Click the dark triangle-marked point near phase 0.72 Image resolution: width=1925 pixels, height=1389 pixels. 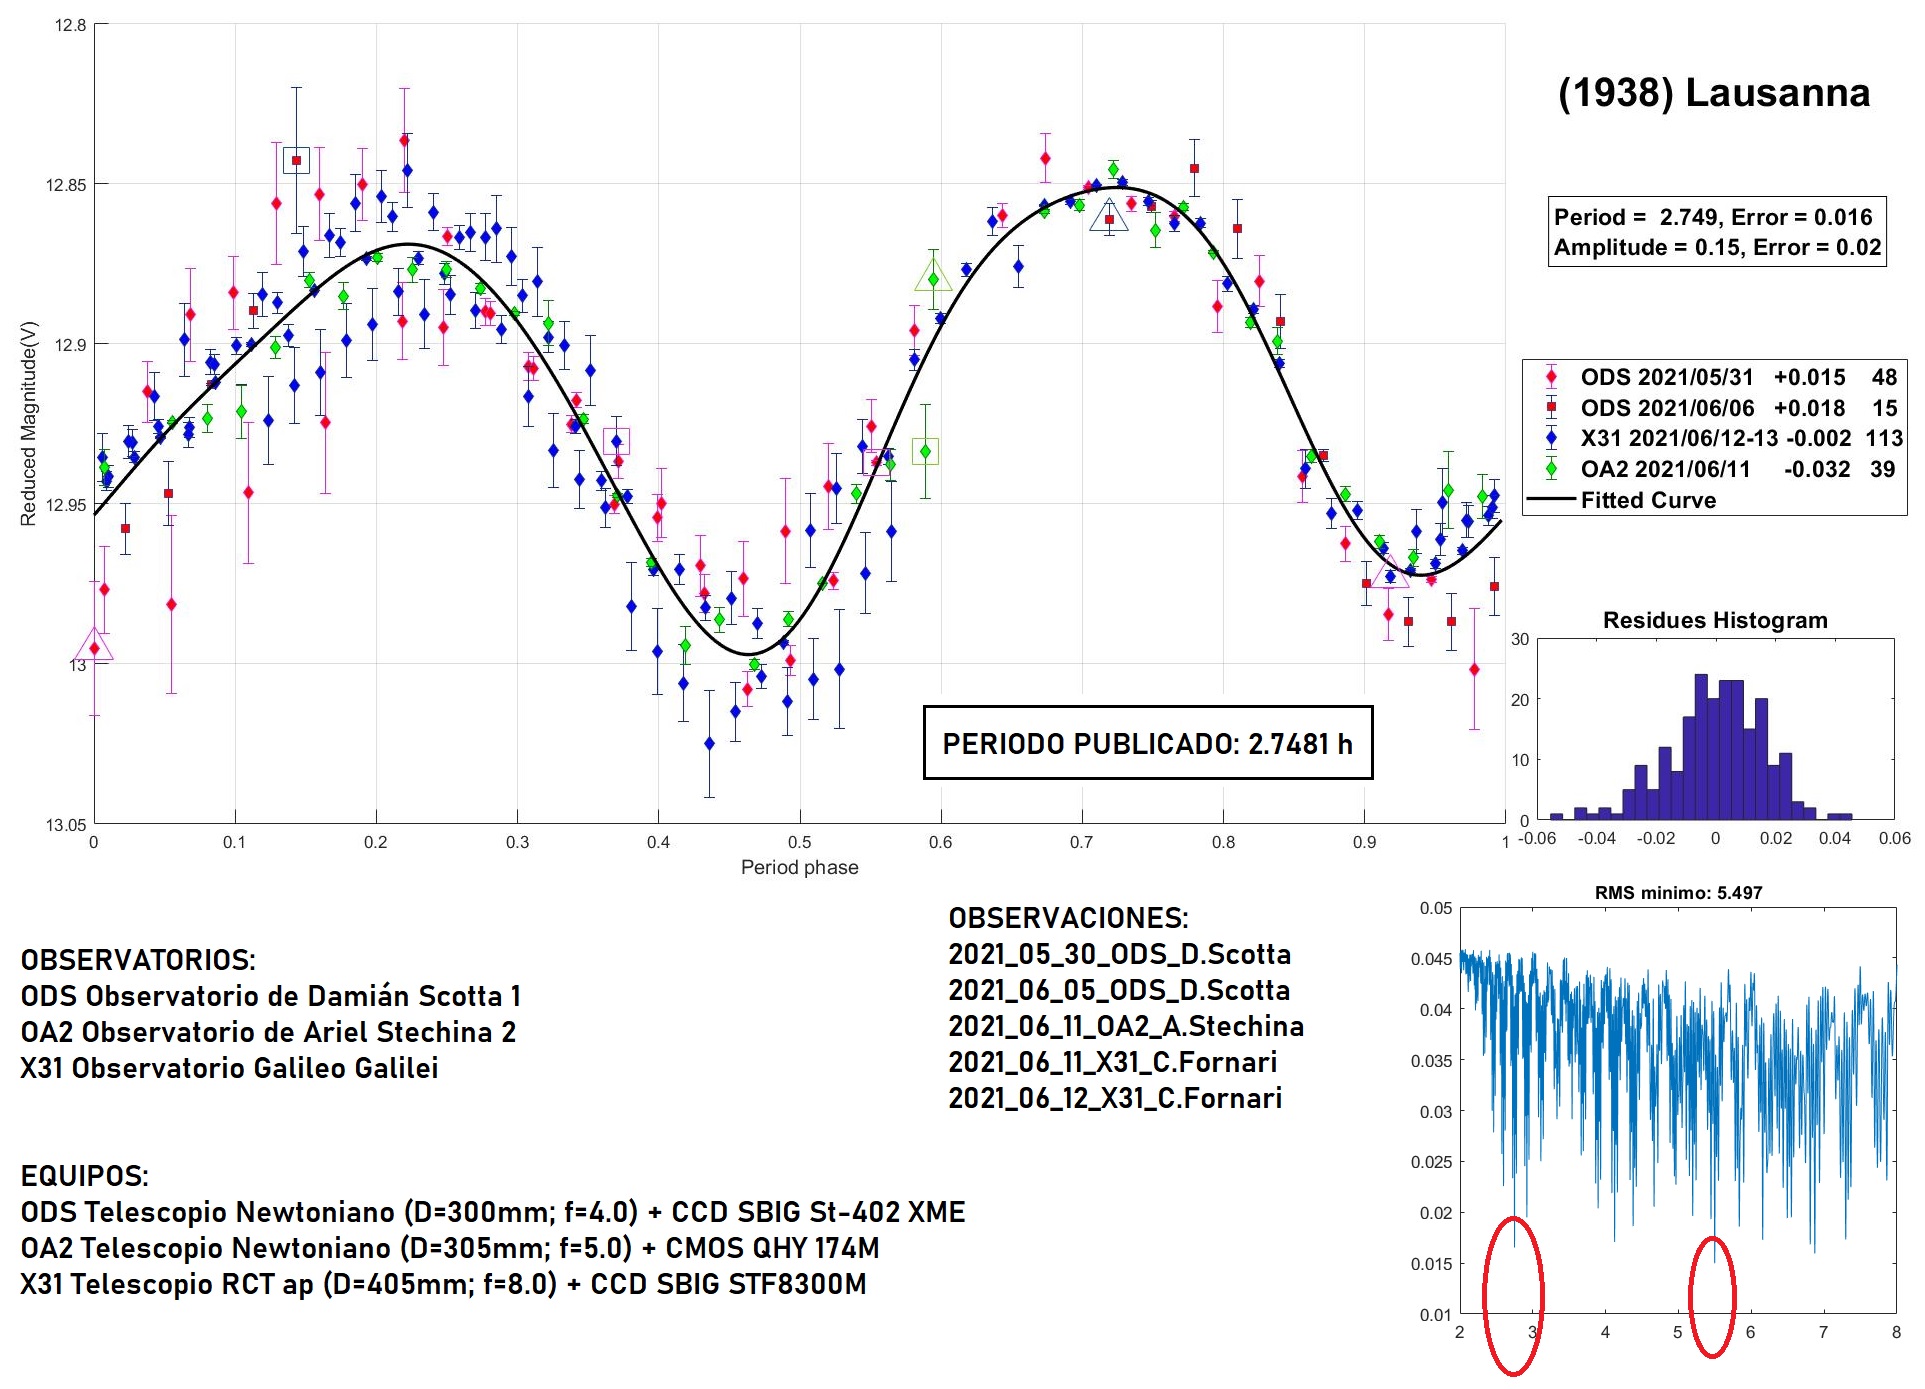click(1109, 217)
